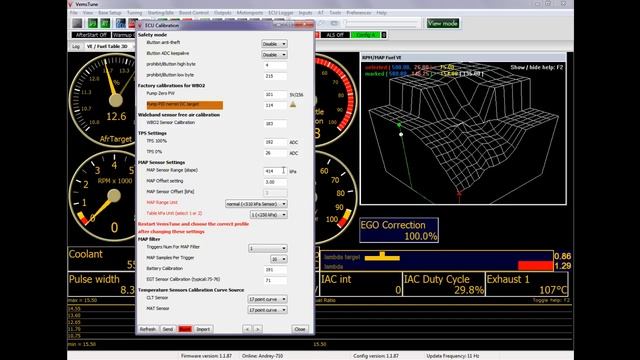This screenshot has height=360, width=640.
Task: Click the dark blue toolbar icon
Action: [x=121, y=23]
